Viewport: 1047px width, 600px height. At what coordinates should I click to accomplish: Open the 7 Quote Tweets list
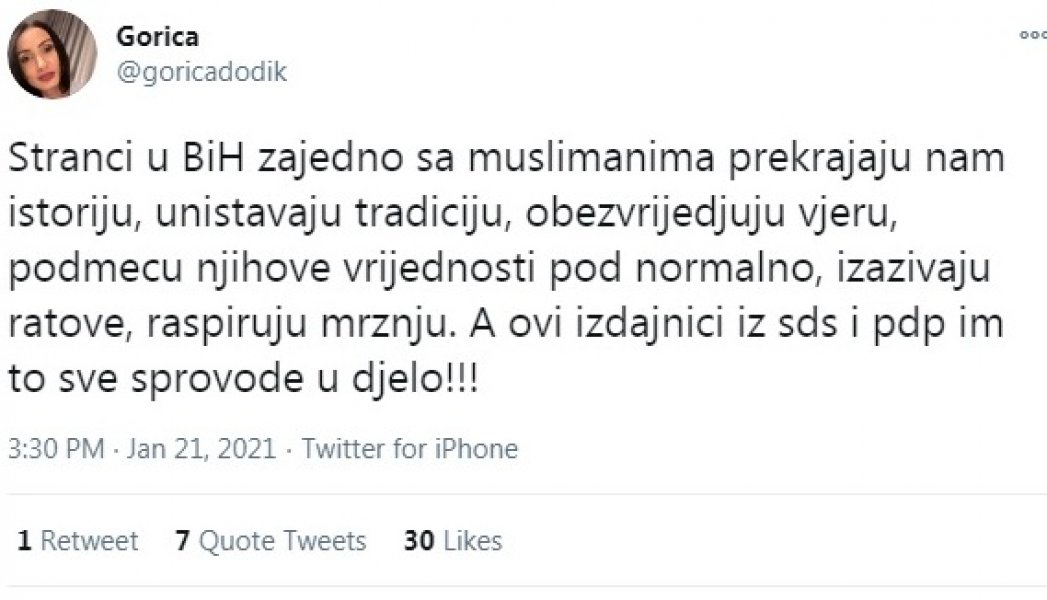click(x=270, y=540)
